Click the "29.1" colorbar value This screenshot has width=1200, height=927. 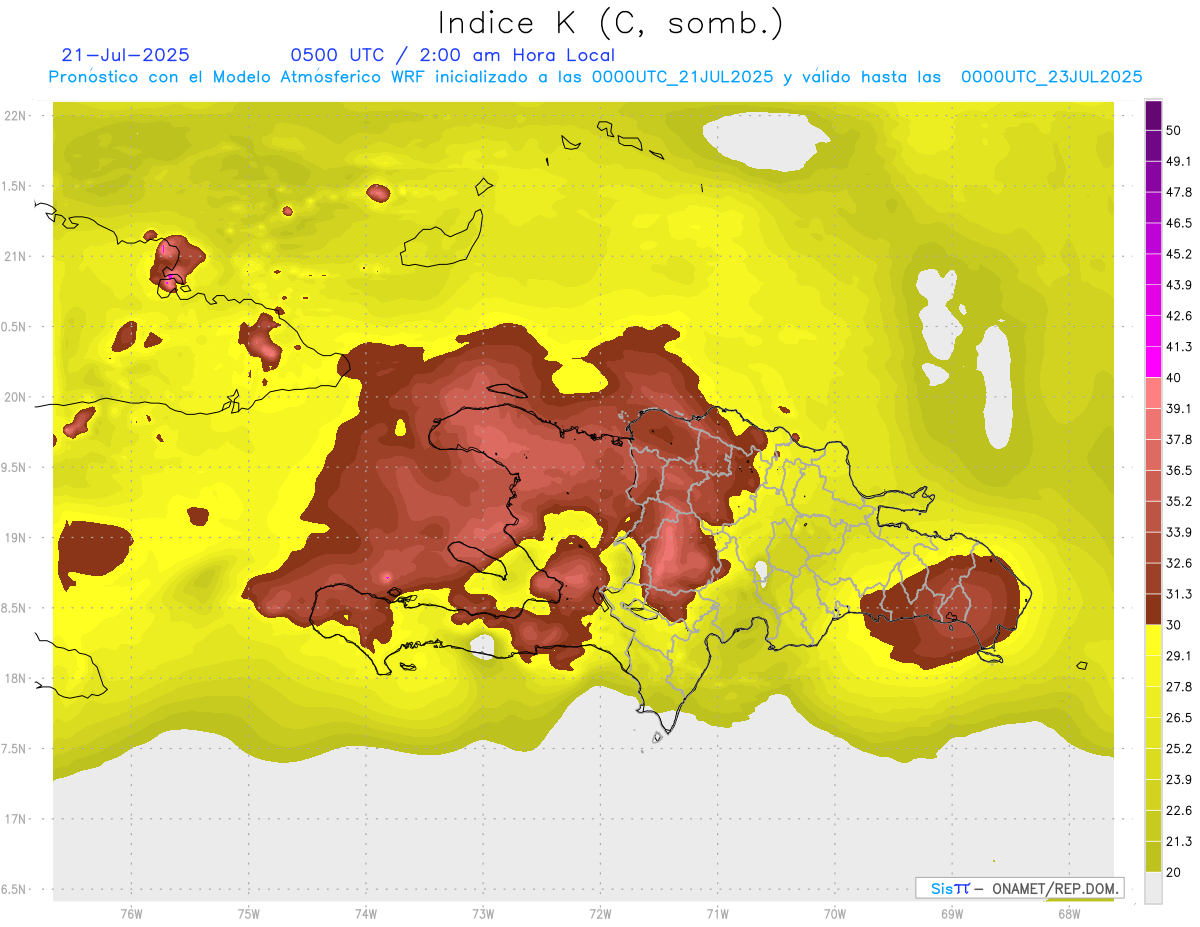1179,655
